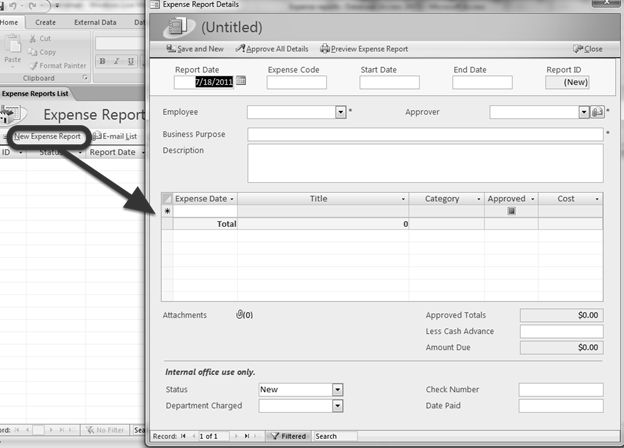Open the Department Charged dropdown

338,406
